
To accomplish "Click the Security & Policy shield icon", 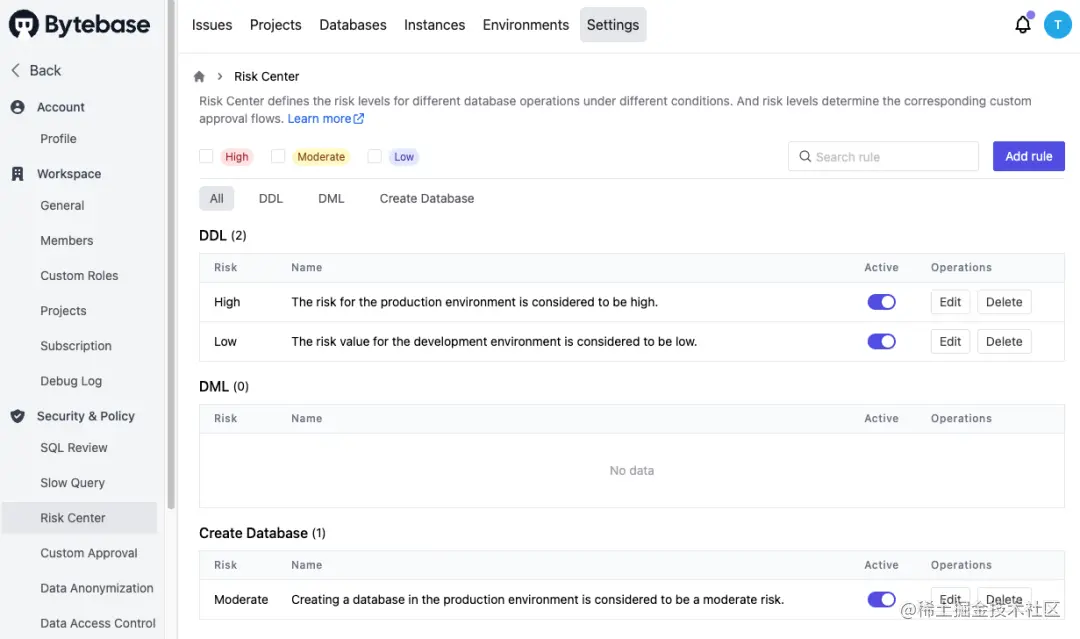I will click(17, 416).
